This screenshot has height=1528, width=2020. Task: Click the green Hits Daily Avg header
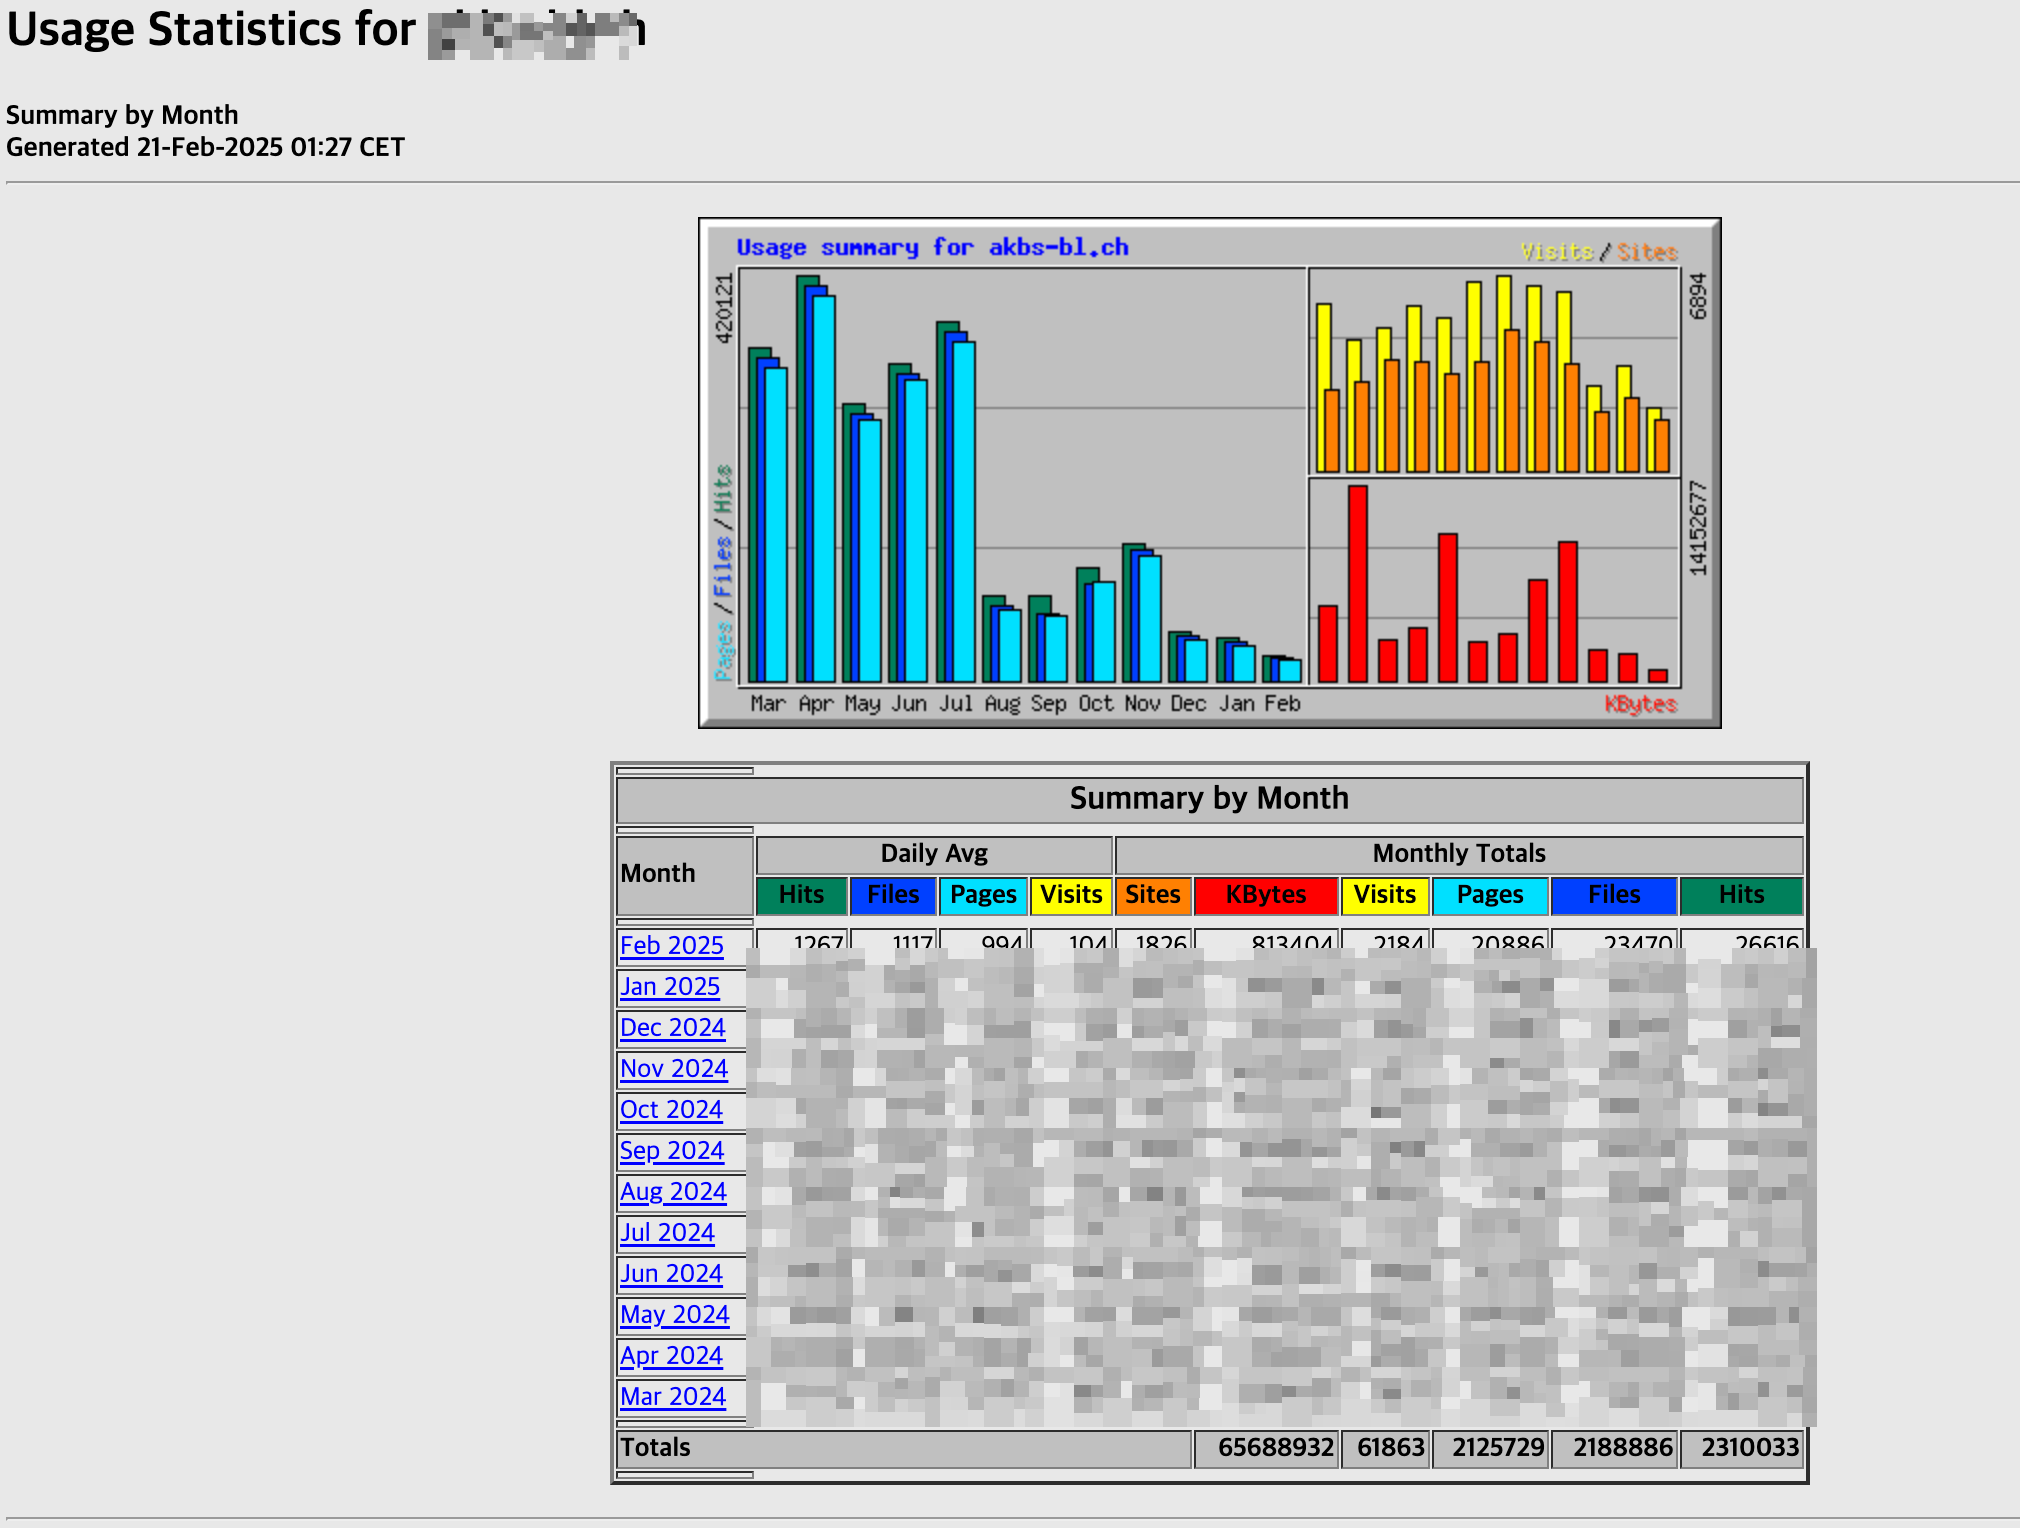click(x=801, y=895)
